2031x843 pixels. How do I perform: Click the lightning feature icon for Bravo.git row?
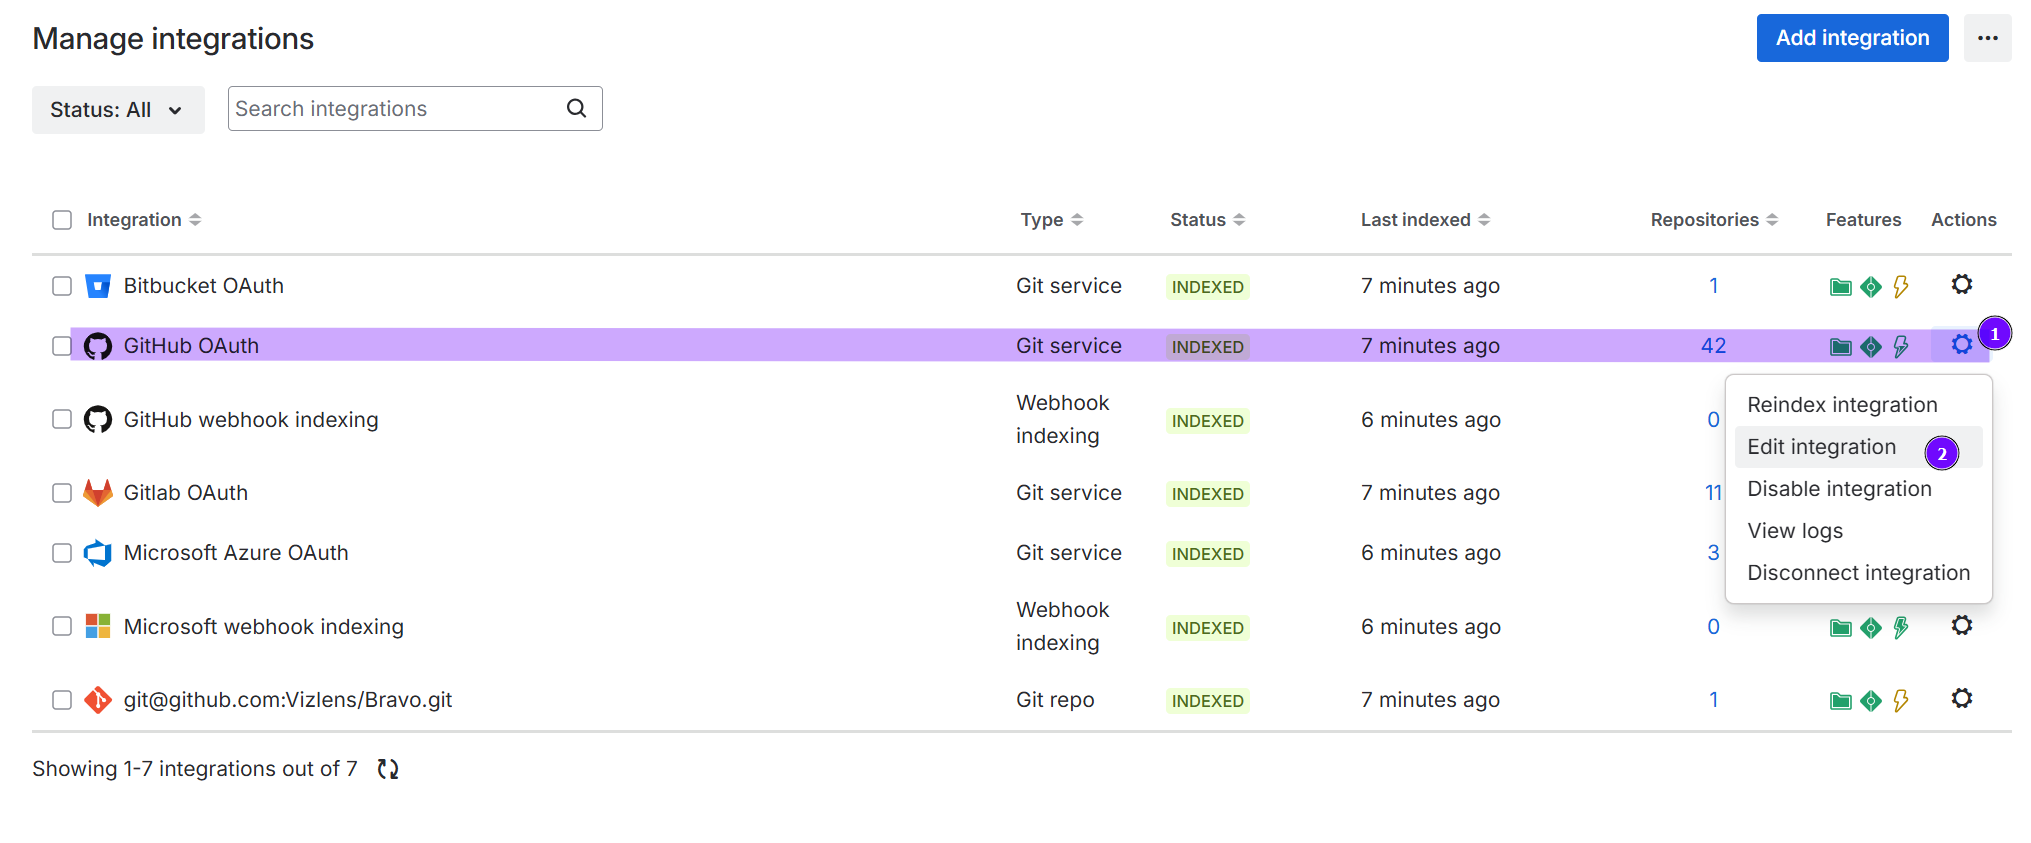1900,700
